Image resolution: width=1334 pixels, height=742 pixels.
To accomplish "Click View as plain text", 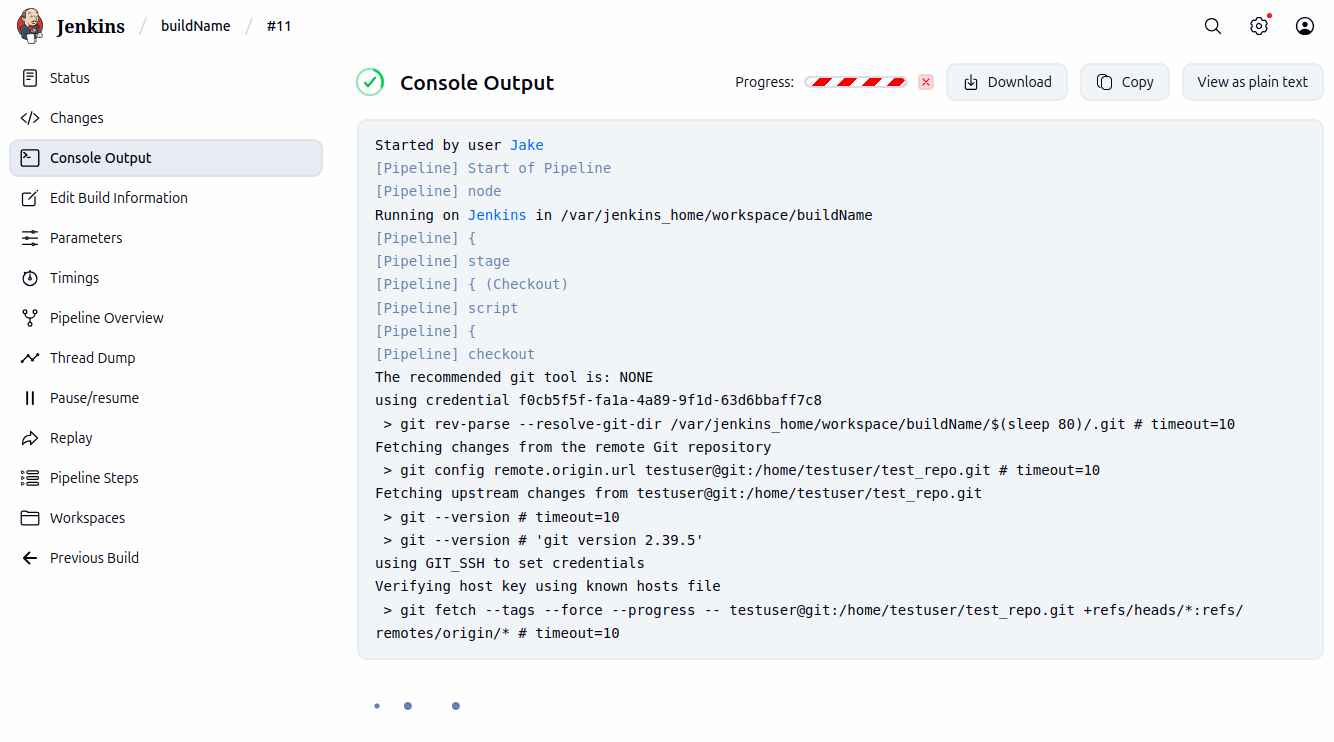I will coord(1252,82).
